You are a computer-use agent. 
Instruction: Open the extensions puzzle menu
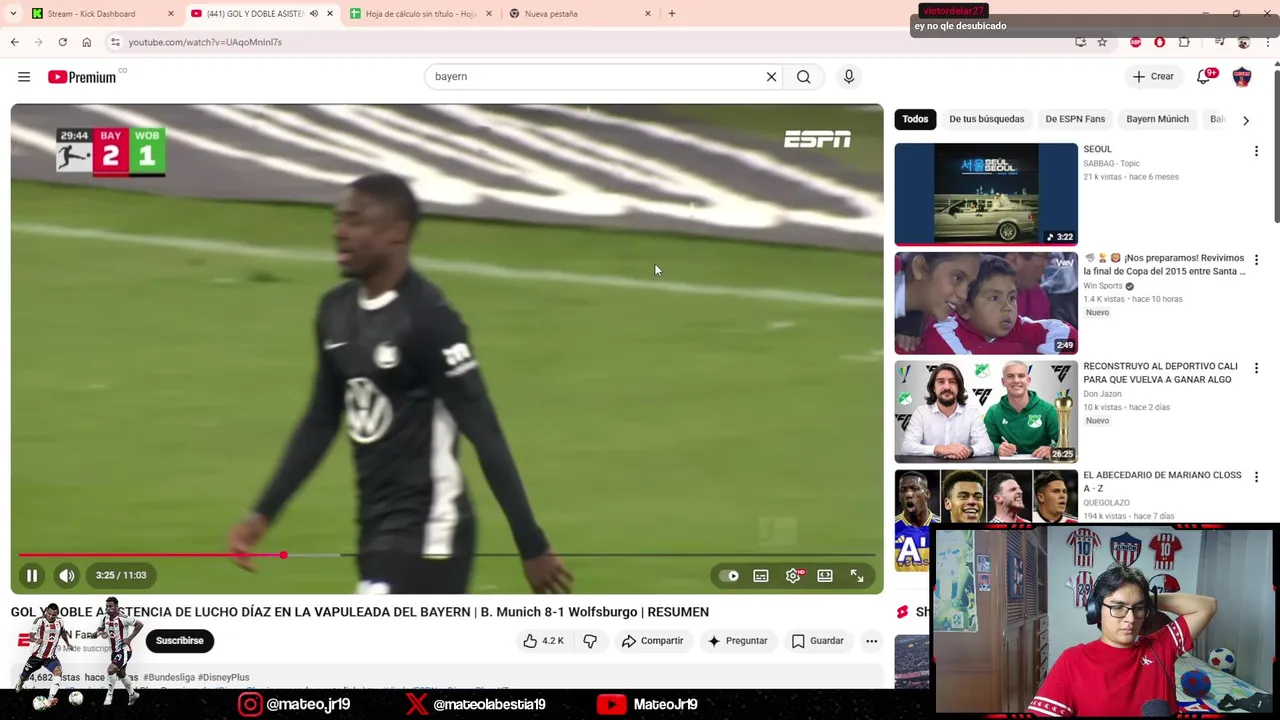click(x=1184, y=42)
